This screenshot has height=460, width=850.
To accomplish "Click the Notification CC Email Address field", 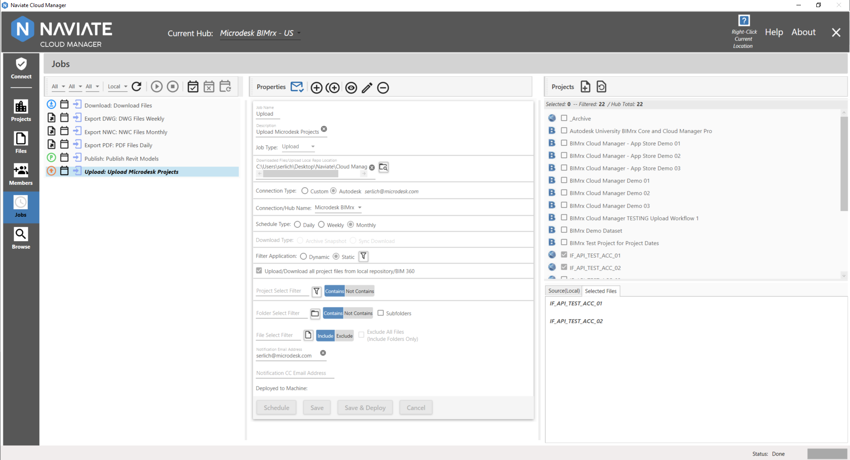I will (x=295, y=373).
